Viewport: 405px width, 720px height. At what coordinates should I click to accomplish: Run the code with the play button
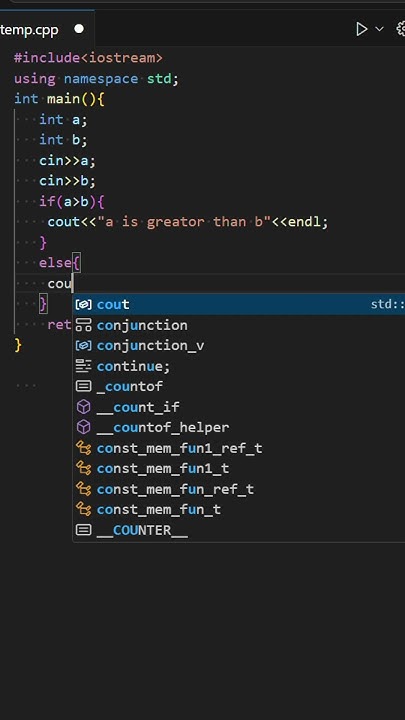coord(362,29)
